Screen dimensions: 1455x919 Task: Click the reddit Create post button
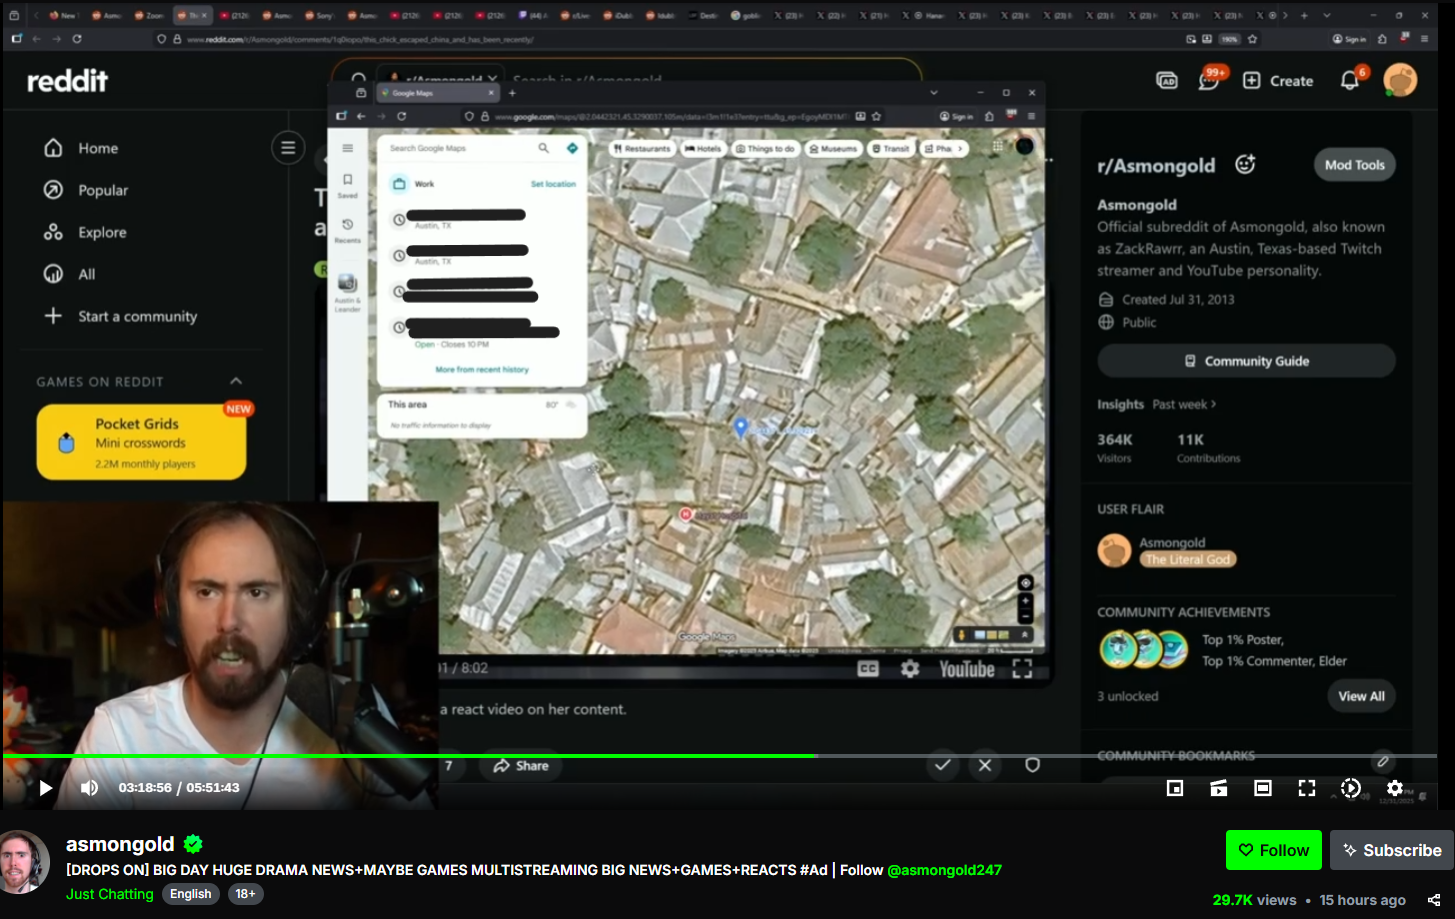point(1278,81)
